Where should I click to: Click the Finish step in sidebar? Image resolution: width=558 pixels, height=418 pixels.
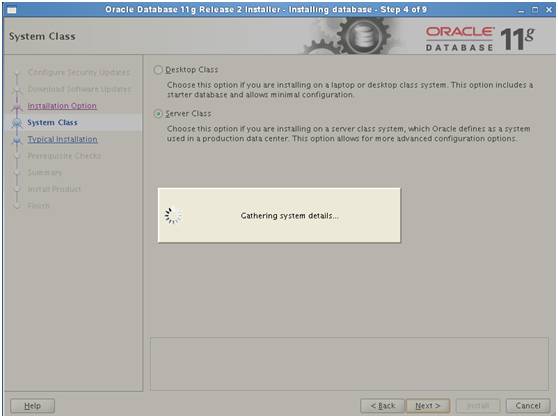coord(38,206)
